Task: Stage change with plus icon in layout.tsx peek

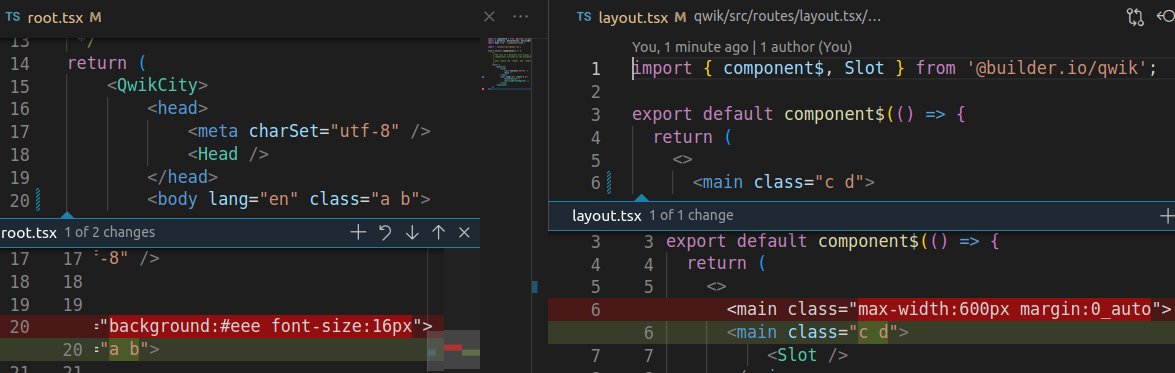Action: [1167, 216]
